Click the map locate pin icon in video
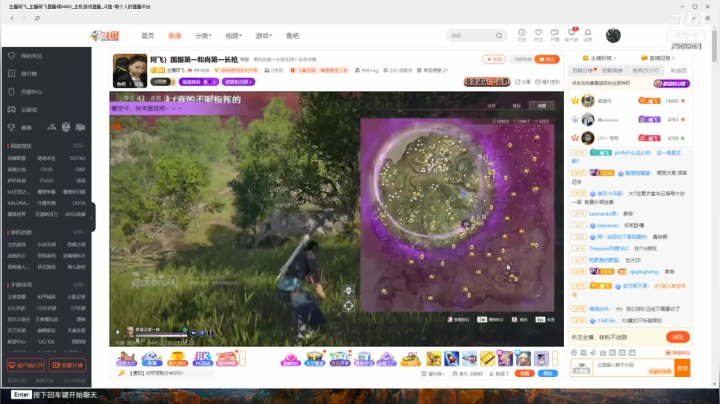The image size is (720, 404). coord(349,291)
